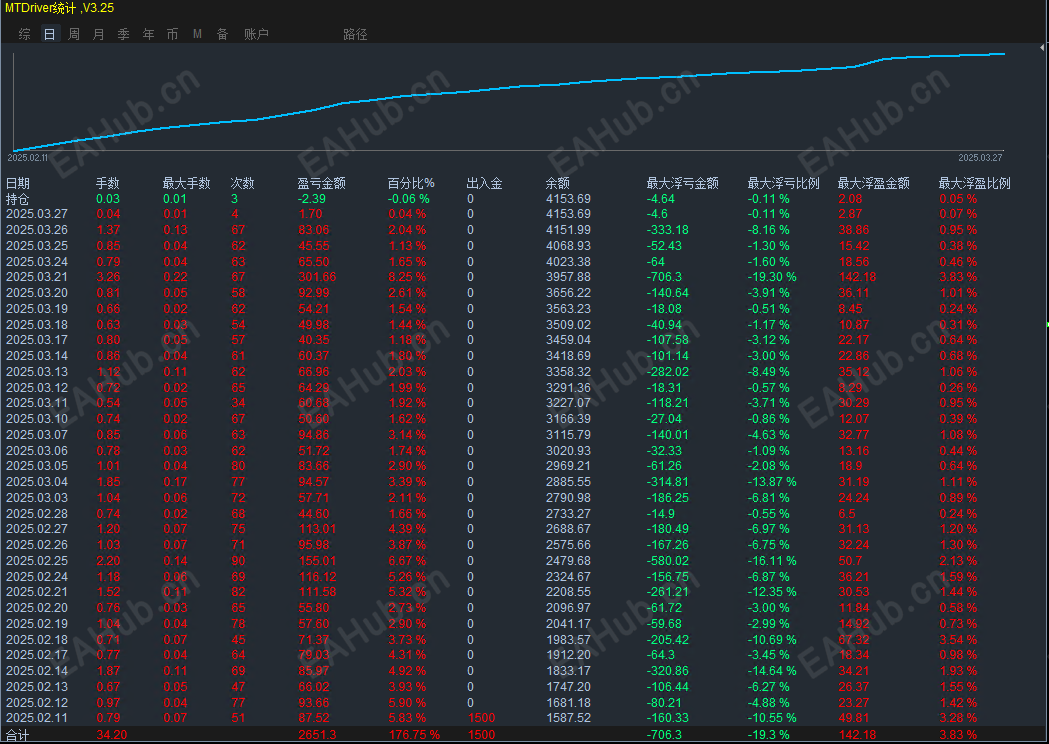
Task: Select the 持仓 holdings row
Action: pyautogui.click(x=522, y=199)
